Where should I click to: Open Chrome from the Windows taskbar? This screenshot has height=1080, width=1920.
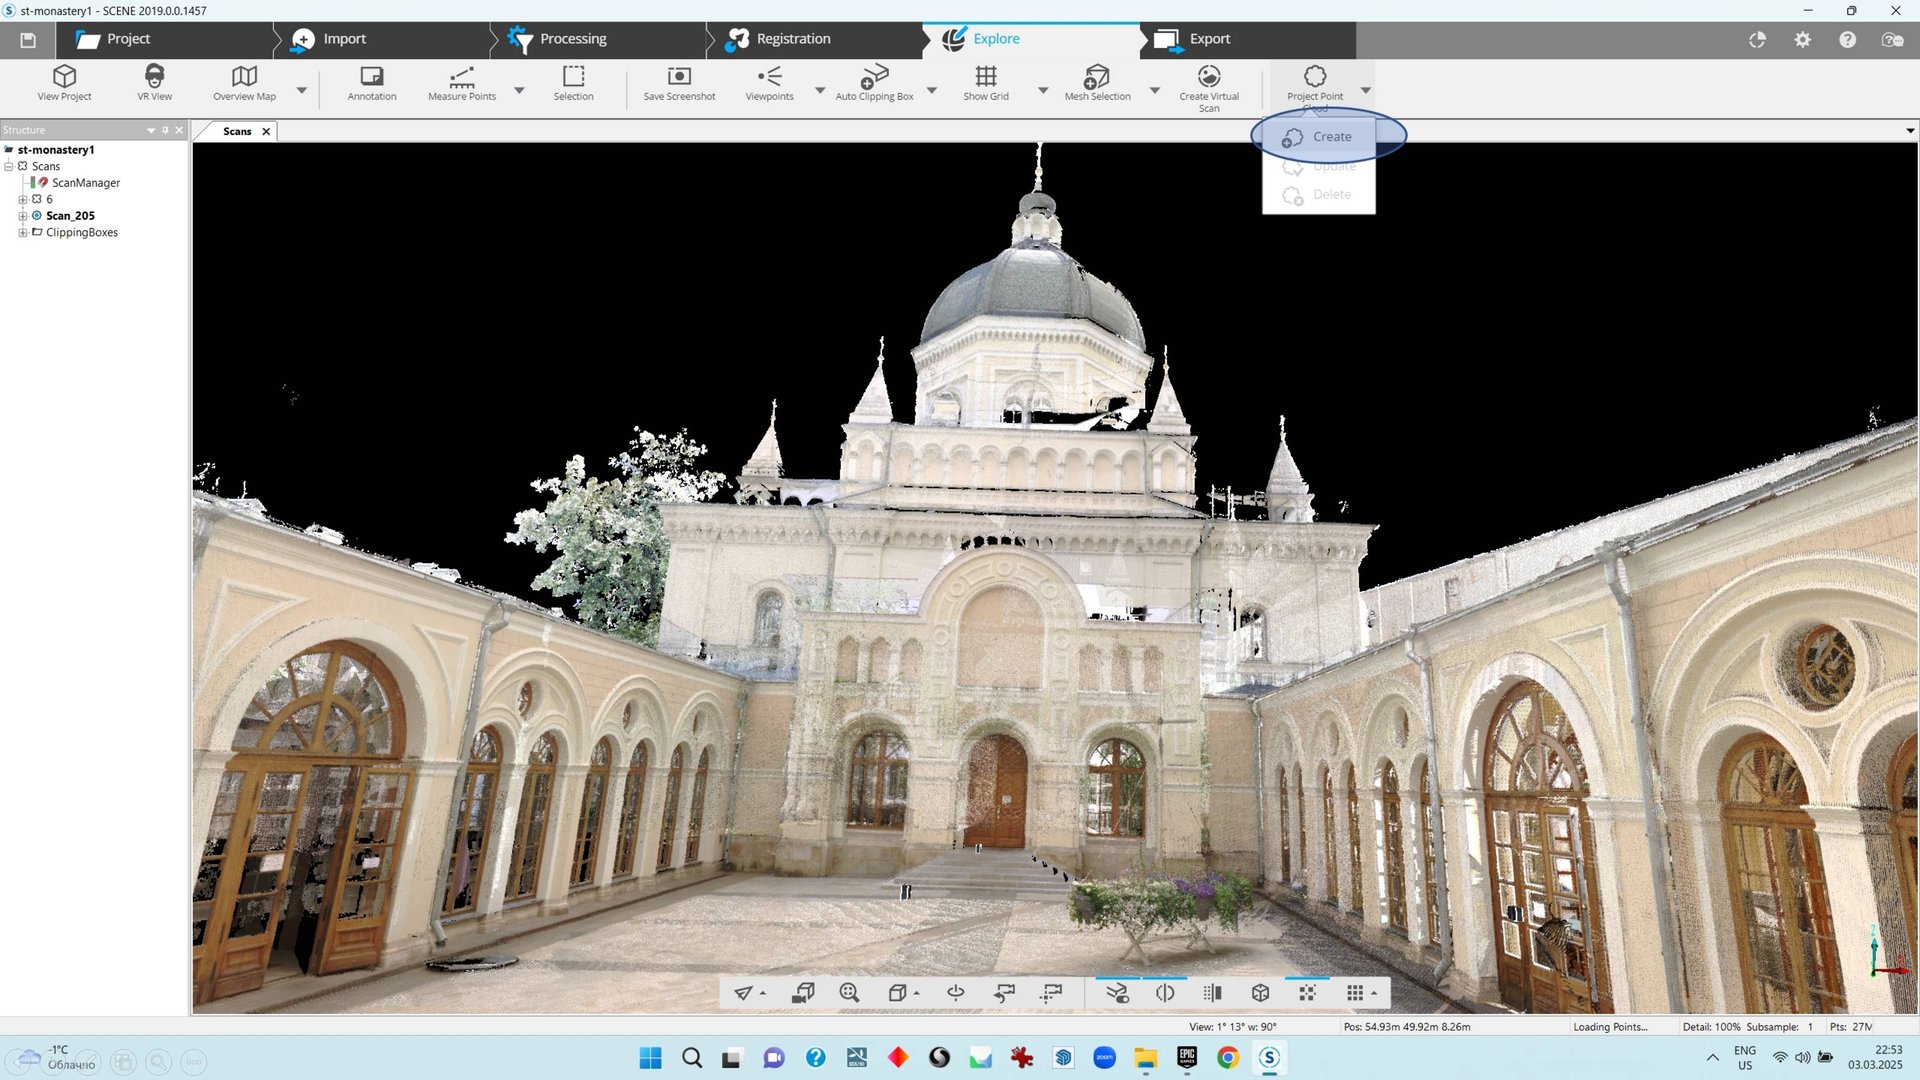[x=1228, y=1058]
